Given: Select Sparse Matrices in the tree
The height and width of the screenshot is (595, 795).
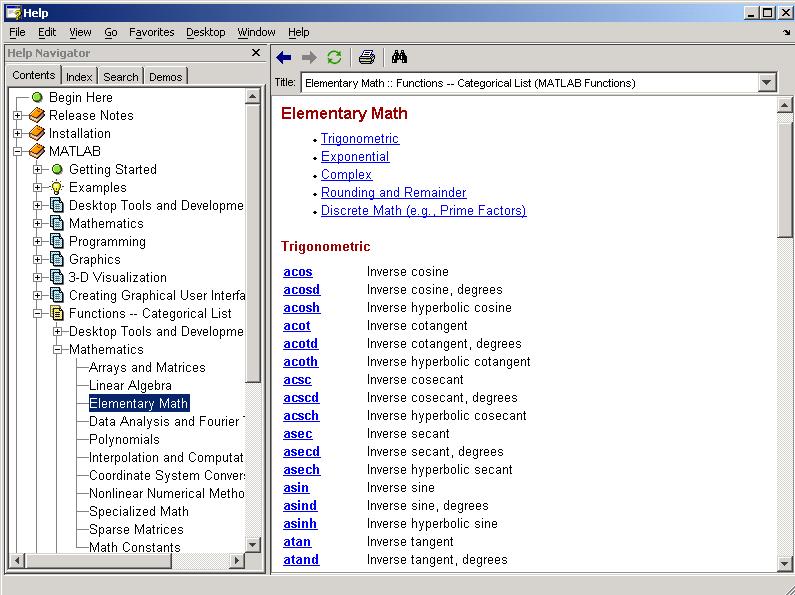Looking at the screenshot, I should coord(136,530).
